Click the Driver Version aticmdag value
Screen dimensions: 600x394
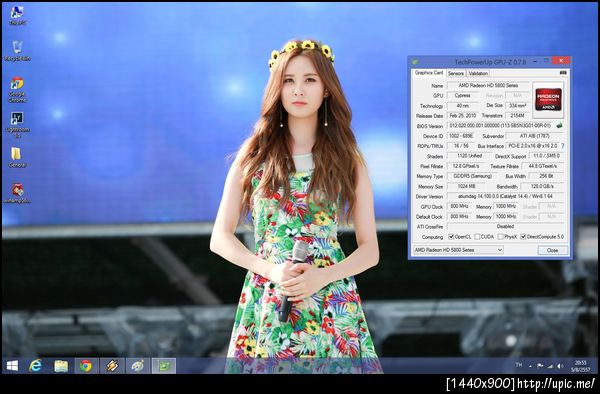click(505, 196)
